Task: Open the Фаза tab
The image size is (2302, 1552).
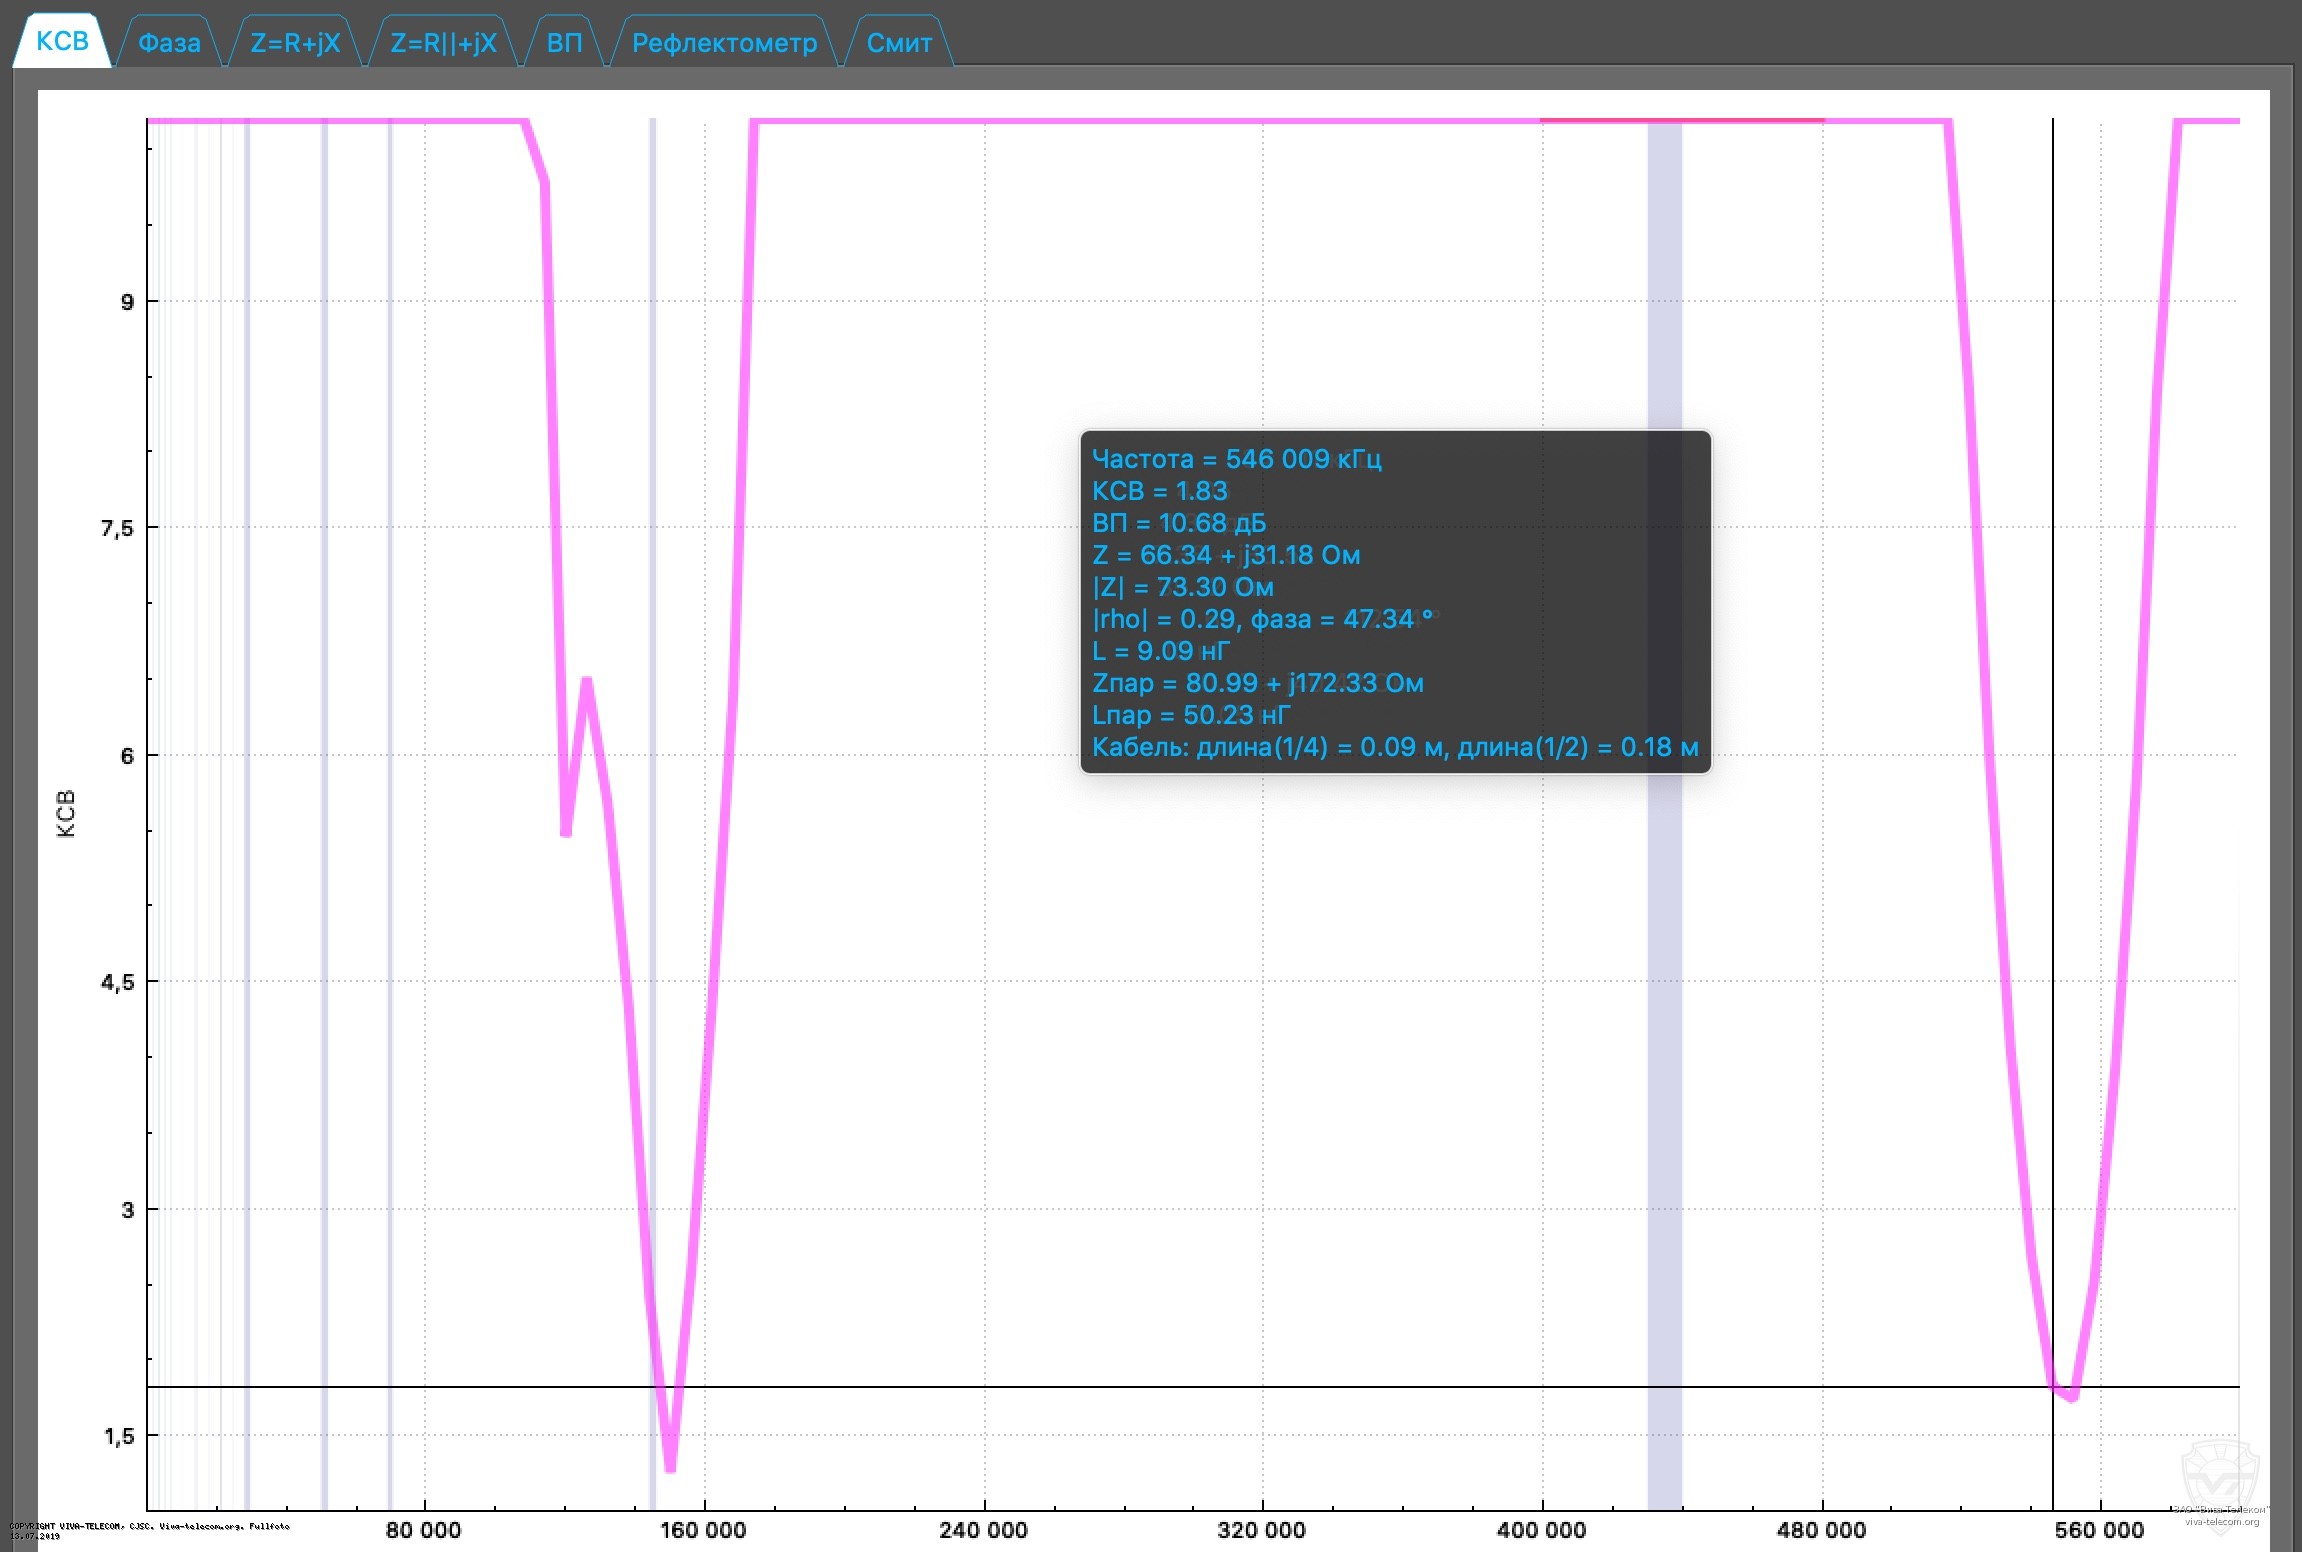Action: (169, 43)
